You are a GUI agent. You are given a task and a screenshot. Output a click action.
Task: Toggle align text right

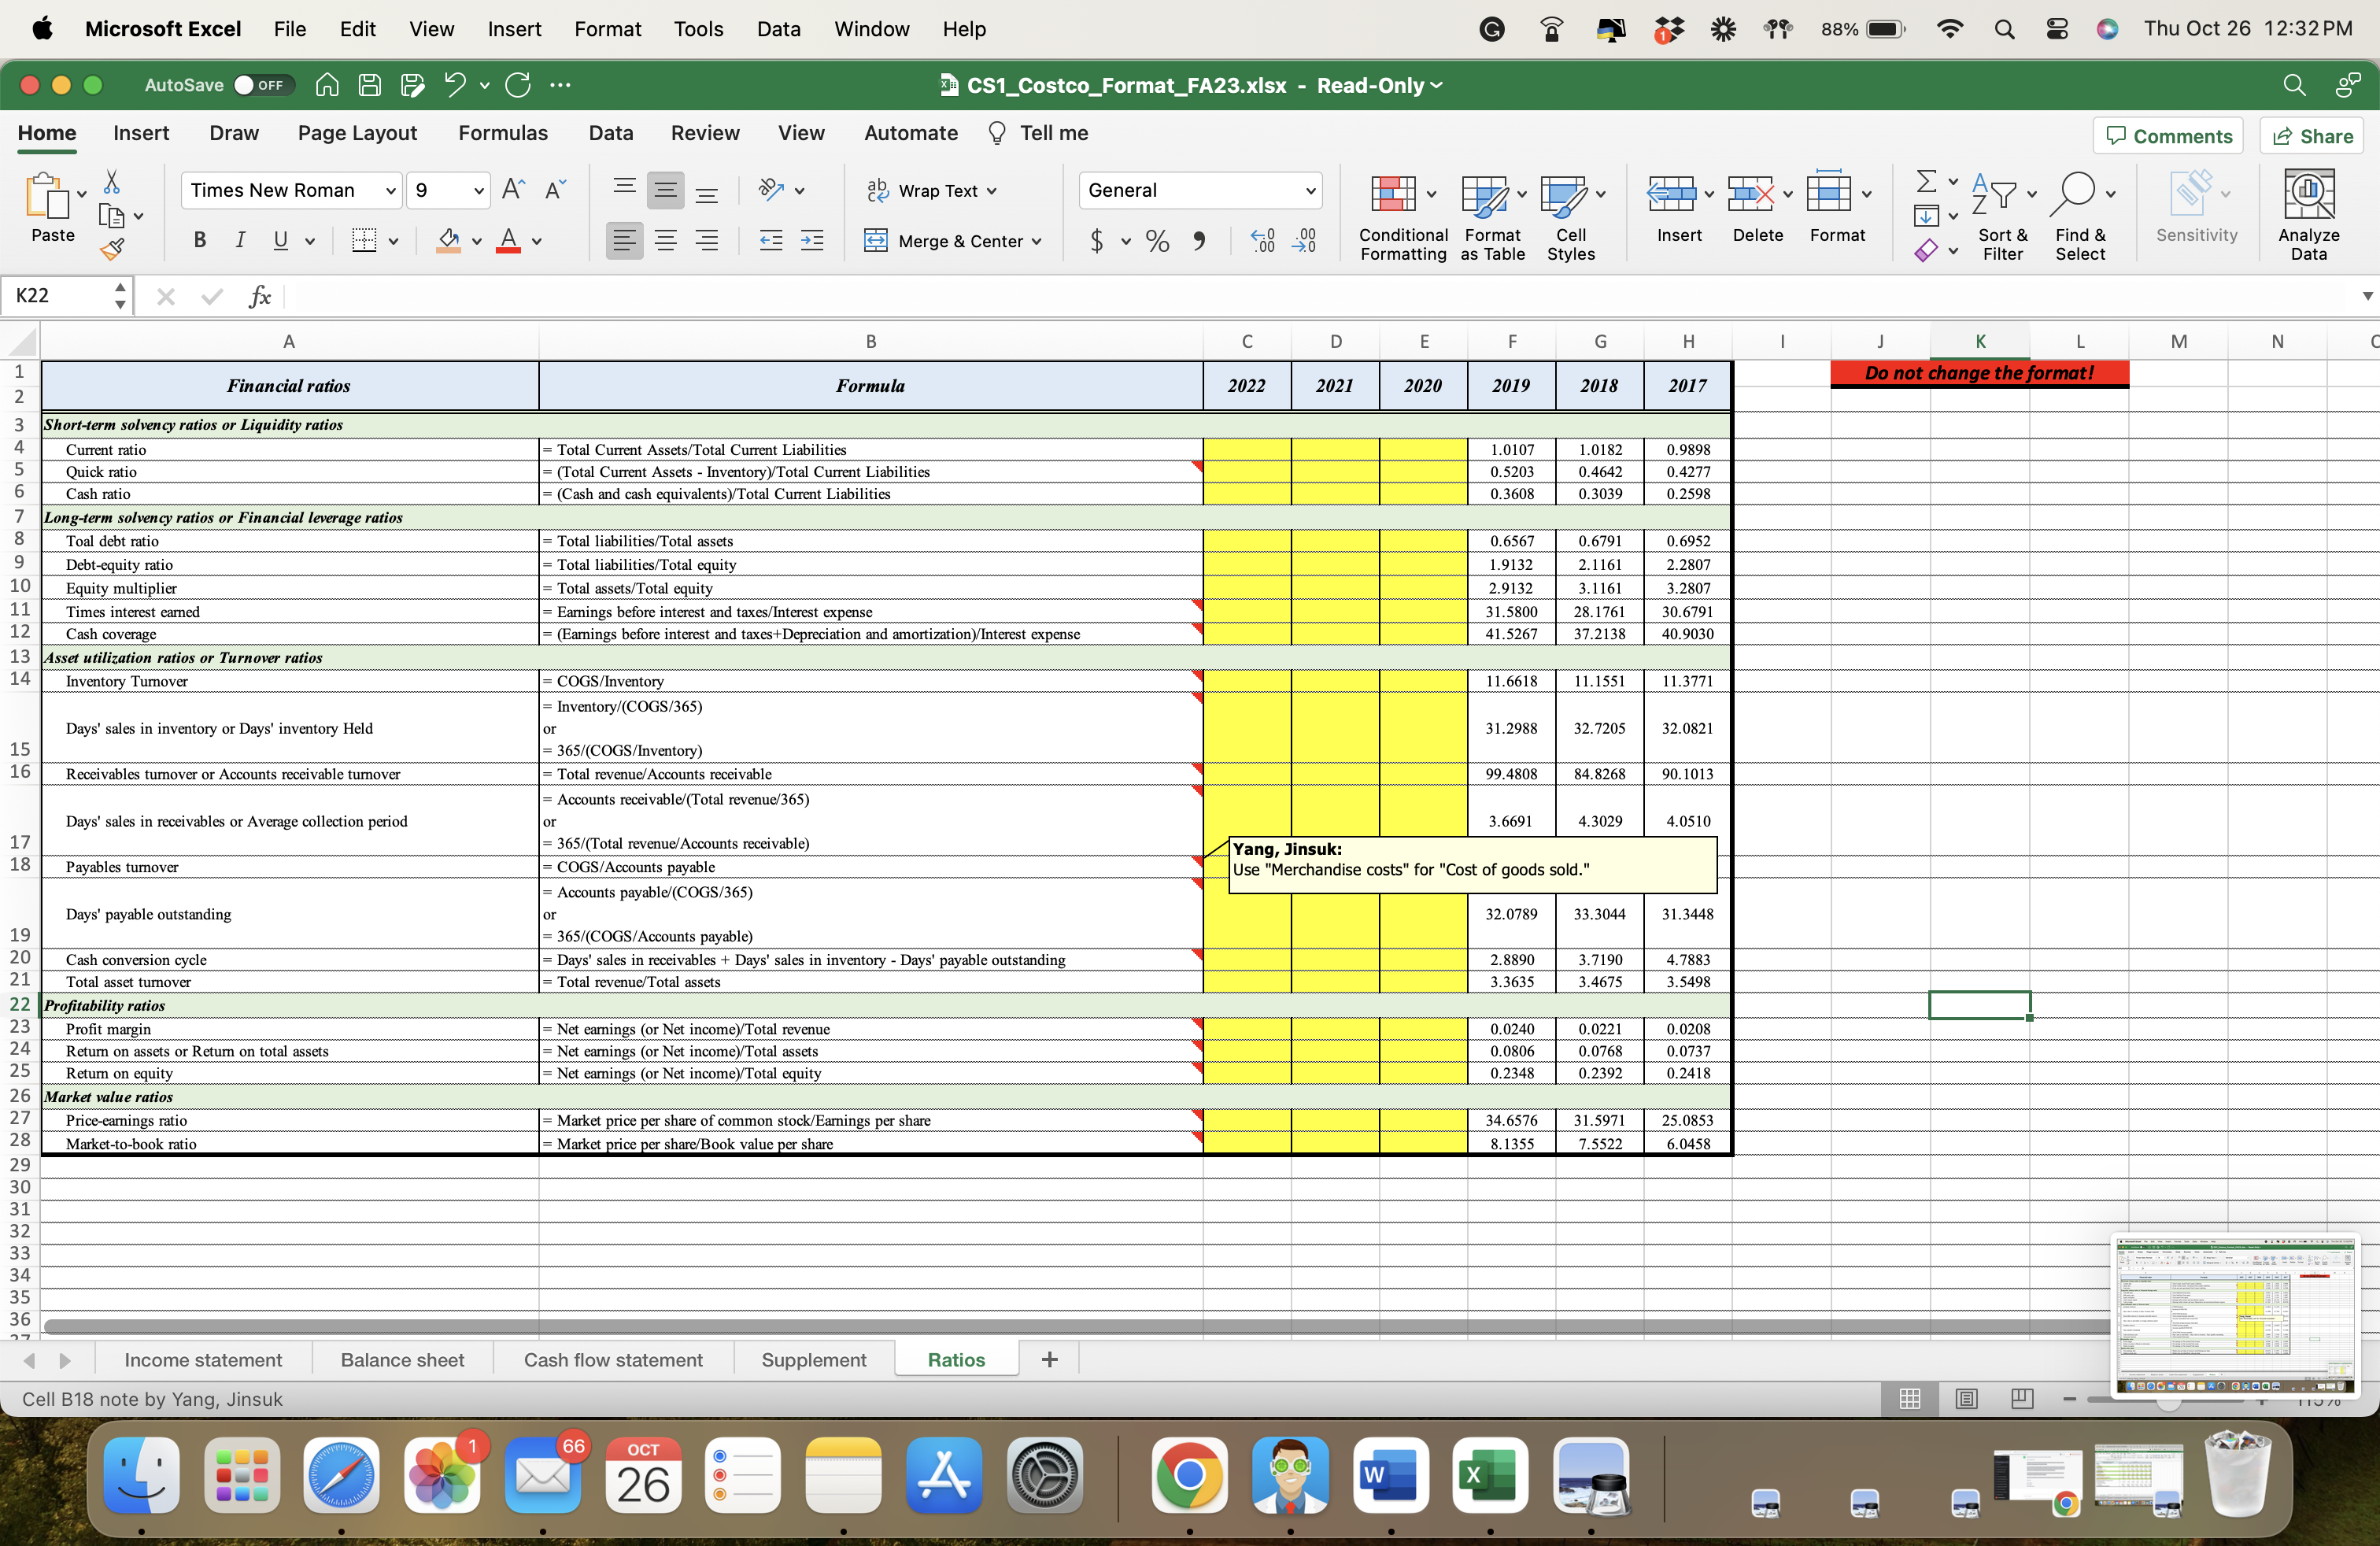click(707, 240)
